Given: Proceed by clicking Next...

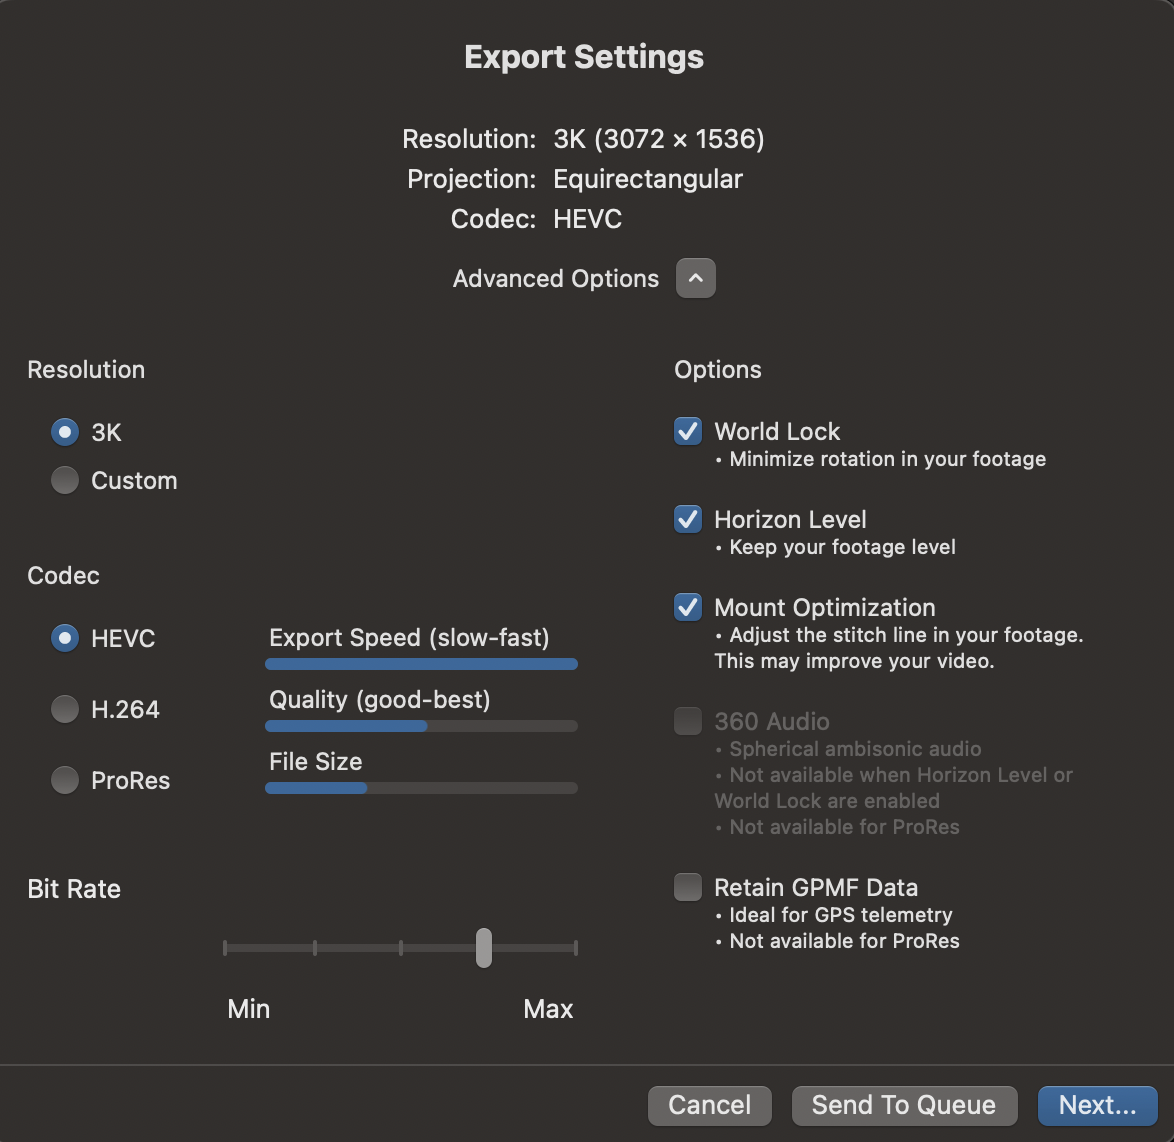Looking at the screenshot, I should pos(1096,1105).
